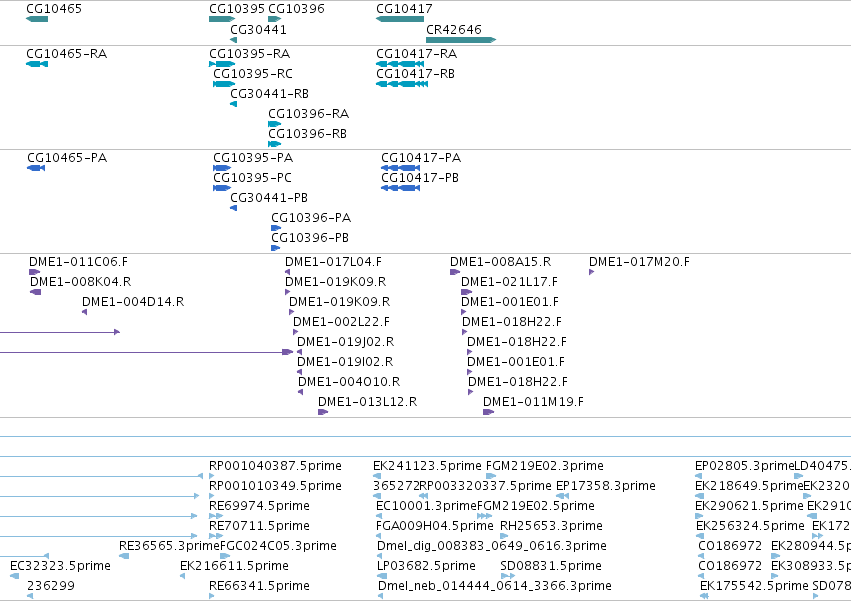Click EST label FGA009H04.5prime
The width and height of the screenshot is (851, 601).
[435, 526]
